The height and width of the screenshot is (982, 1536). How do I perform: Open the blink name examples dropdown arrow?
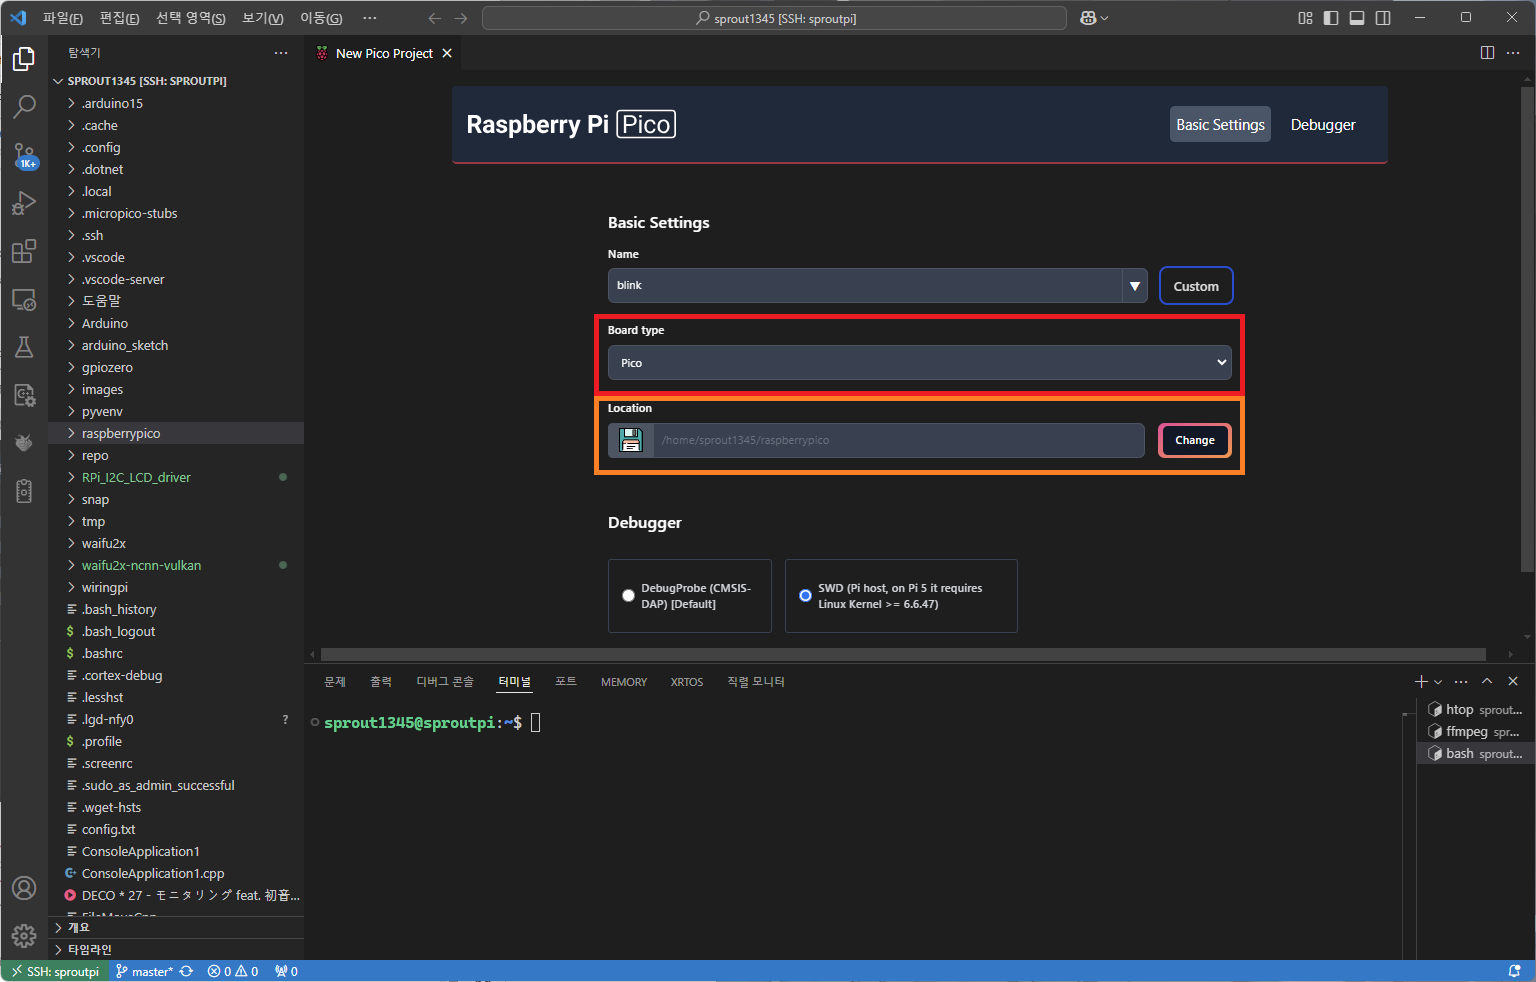pyautogui.click(x=1135, y=286)
